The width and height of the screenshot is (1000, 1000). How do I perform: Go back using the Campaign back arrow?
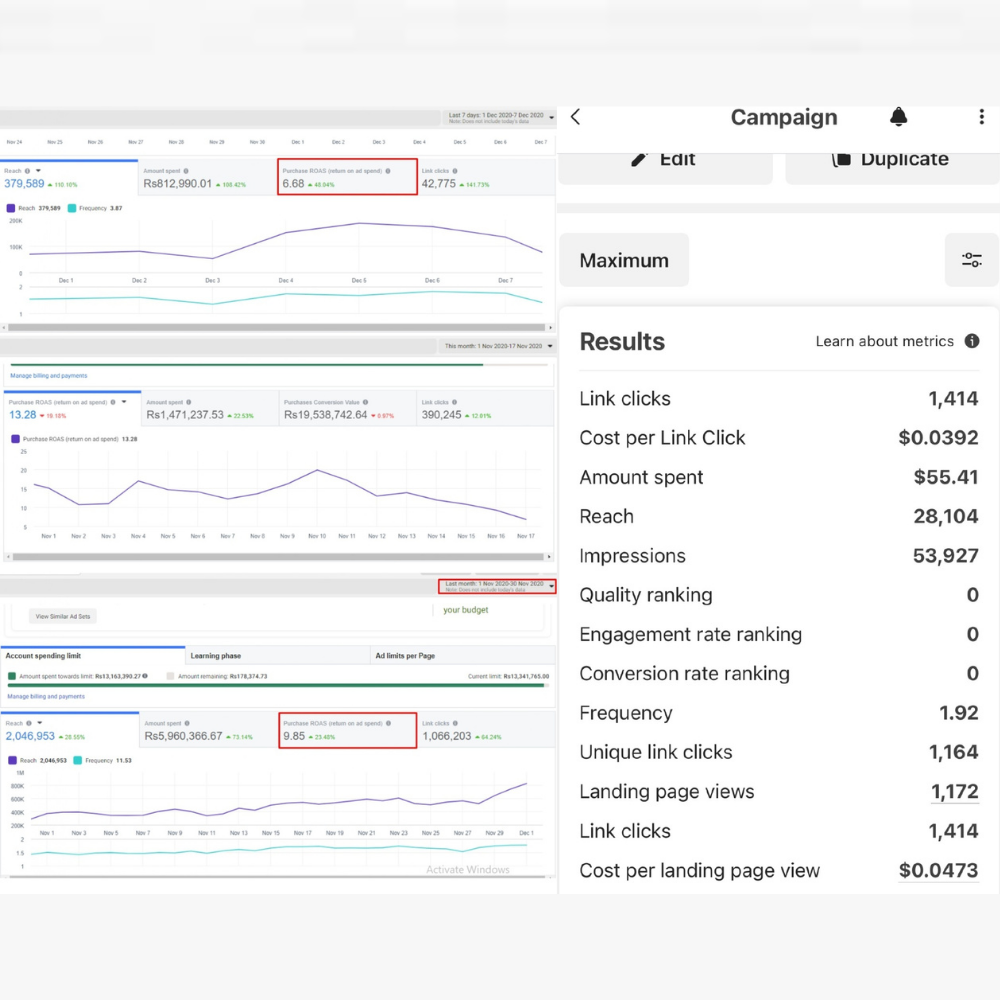click(x=575, y=117)
